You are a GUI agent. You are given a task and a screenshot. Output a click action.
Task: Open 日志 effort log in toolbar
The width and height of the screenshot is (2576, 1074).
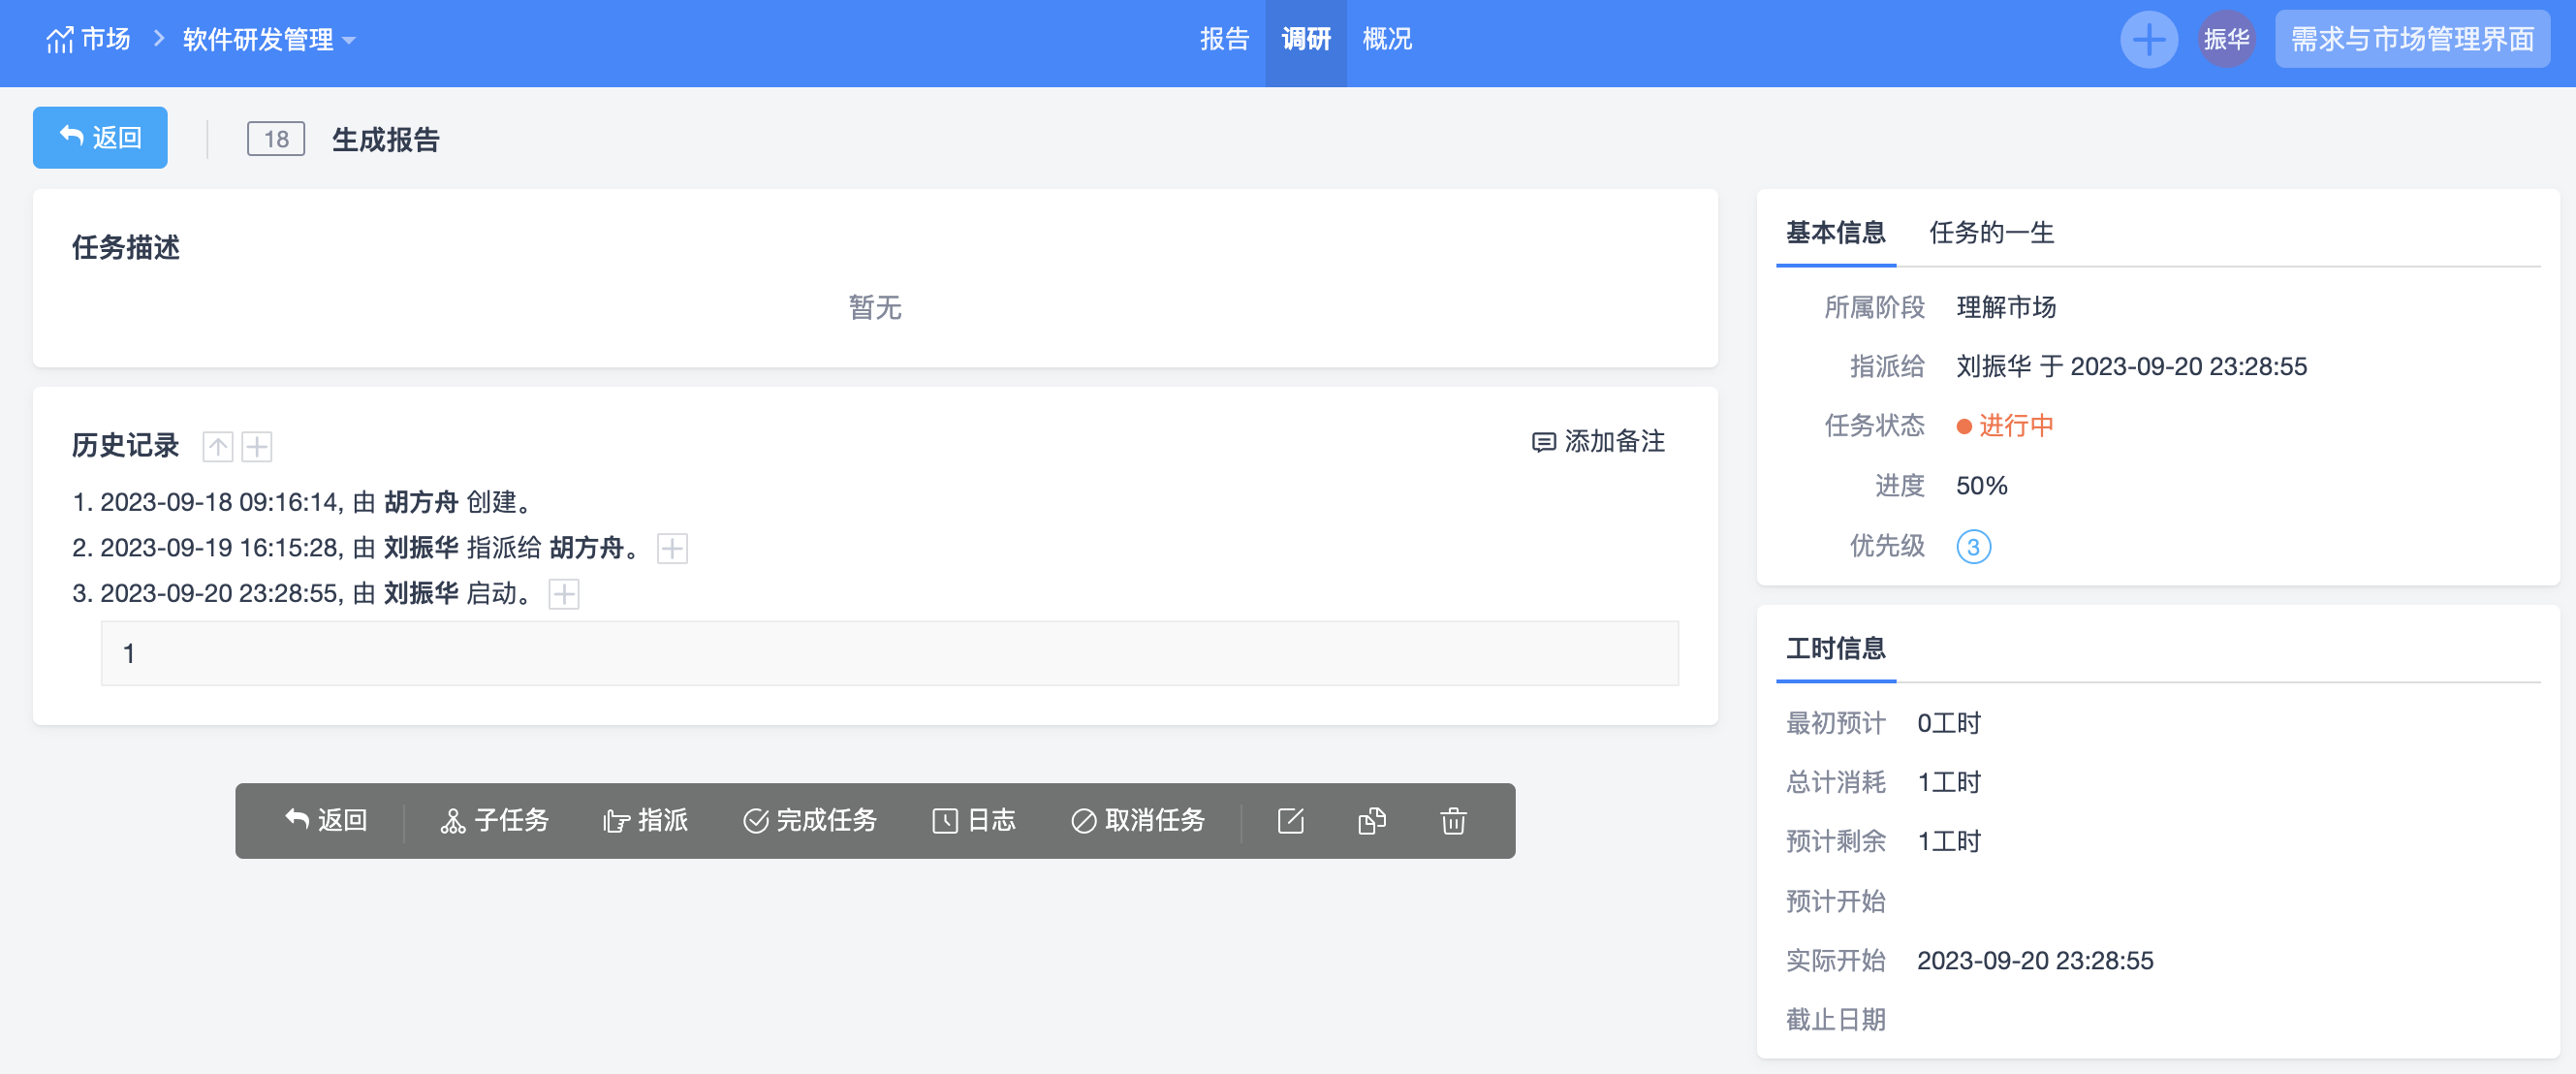pyautogui.click(x=973, y=821)
